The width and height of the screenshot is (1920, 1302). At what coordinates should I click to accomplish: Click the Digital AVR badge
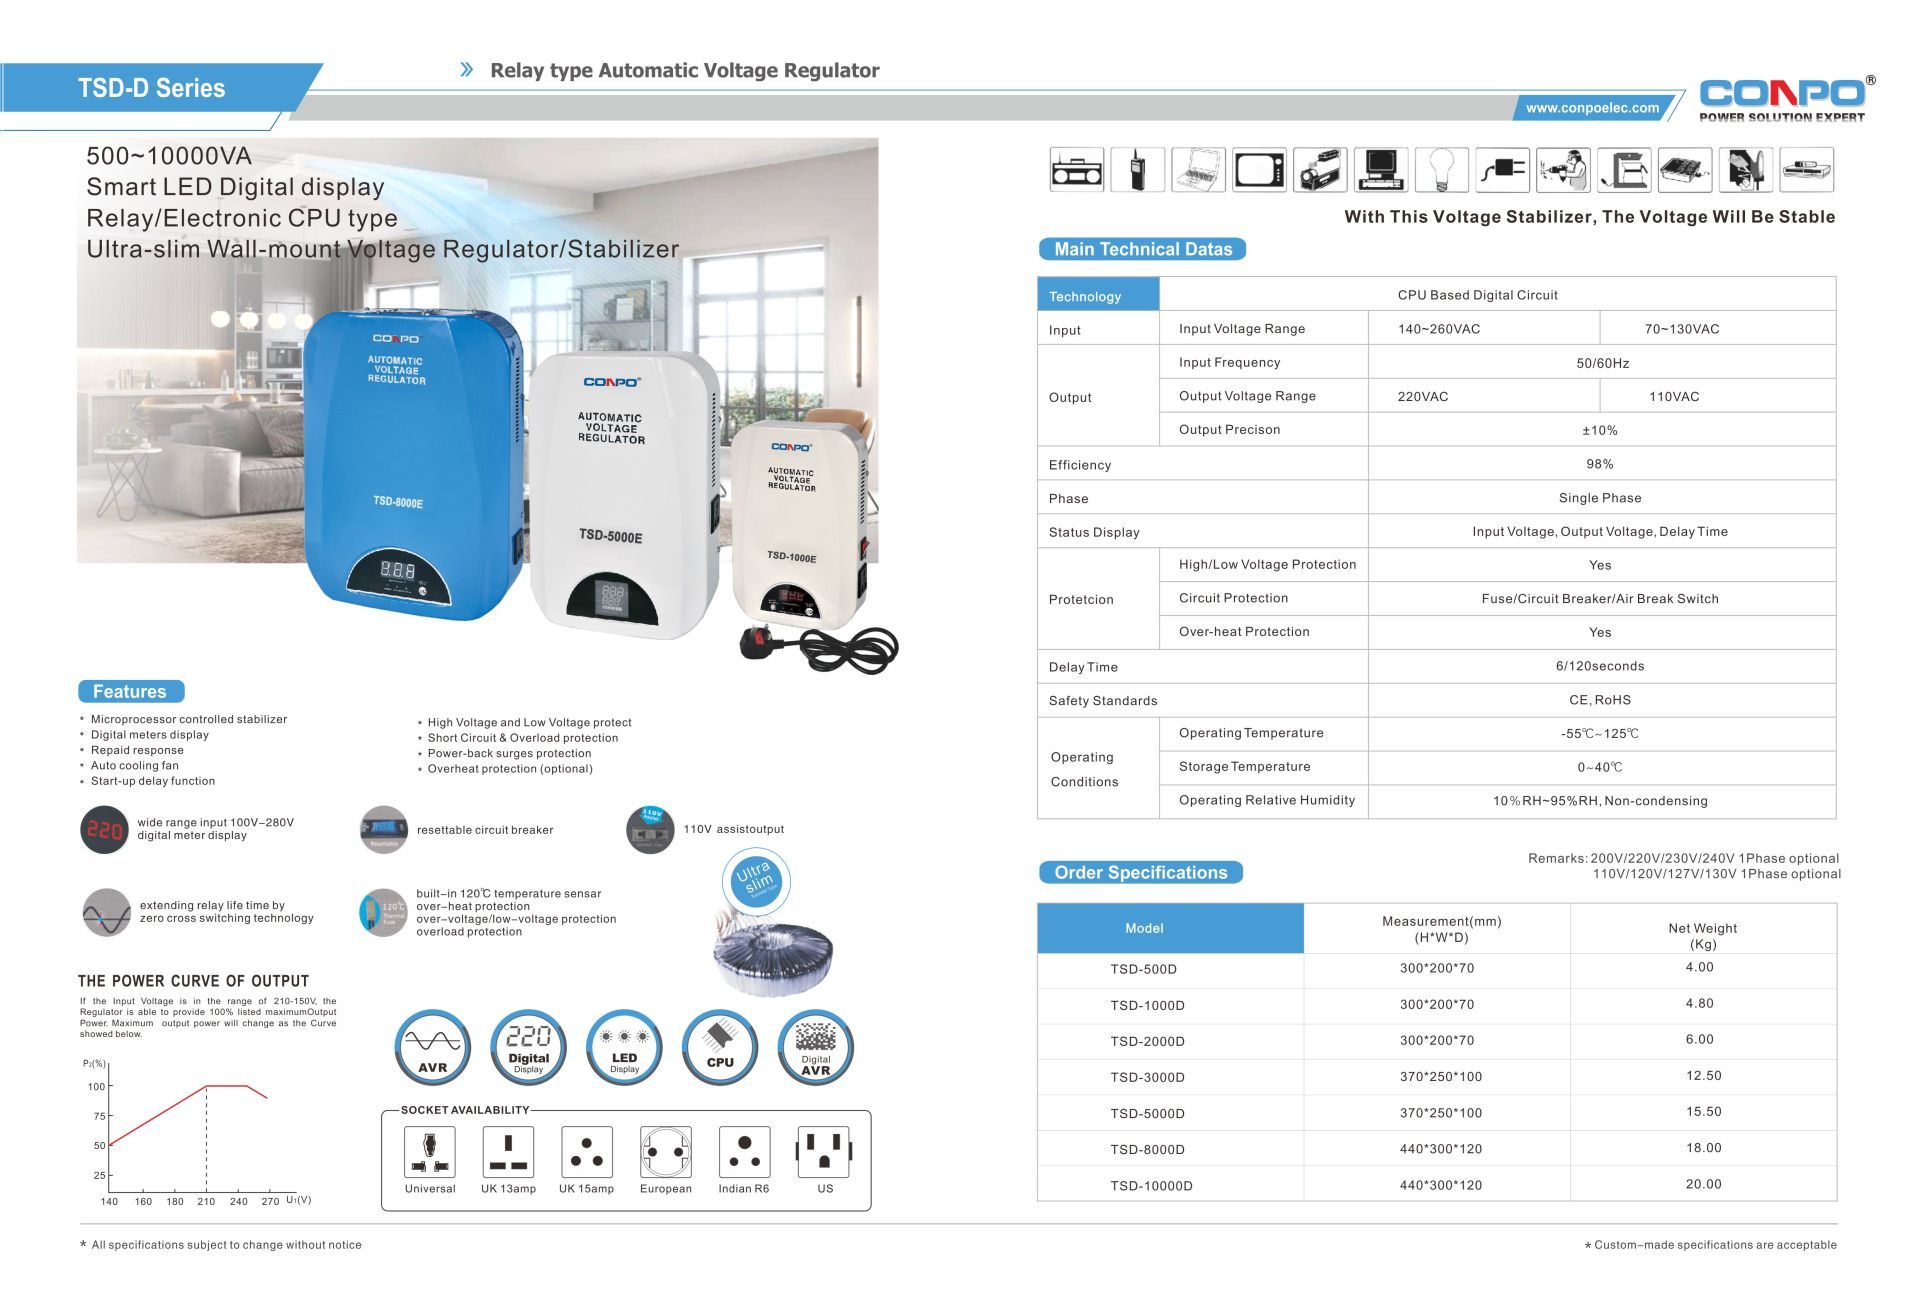816,1047
